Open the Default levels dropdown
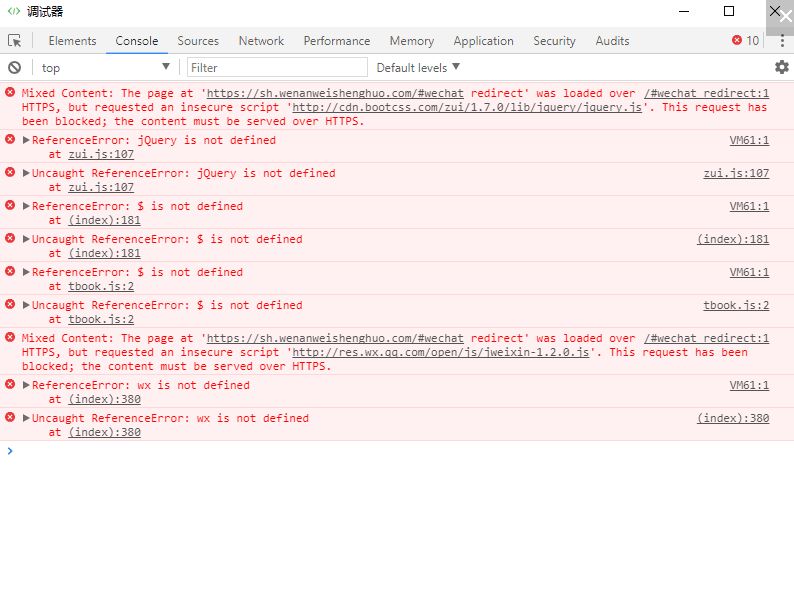 [418, 67]
